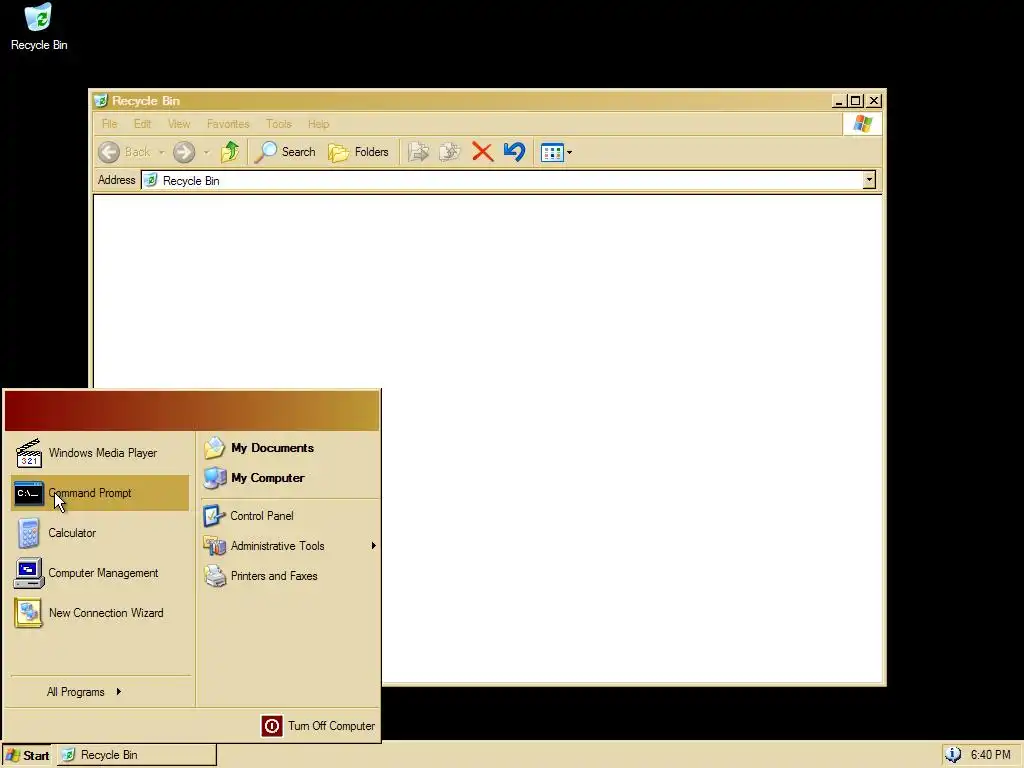Minimize the Recycle Bin window
The width and height of the screenshot is (1024, 768).
[840, 101]
